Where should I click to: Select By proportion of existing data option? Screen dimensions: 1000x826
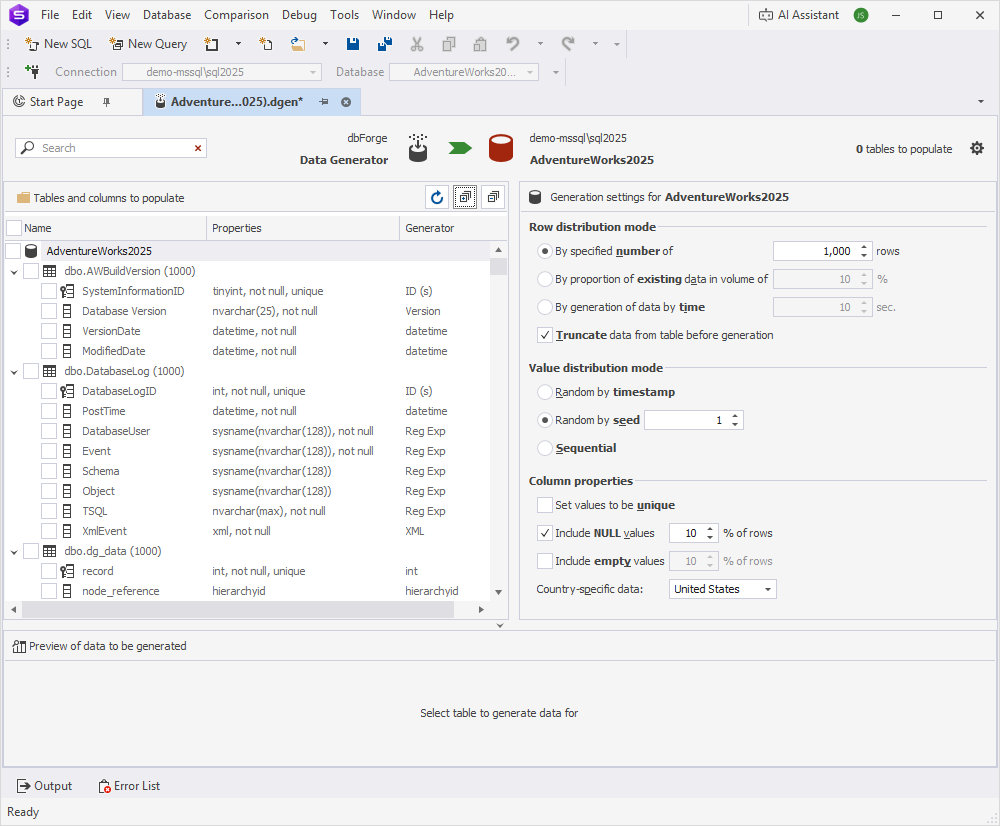click(x=544, y=279)
